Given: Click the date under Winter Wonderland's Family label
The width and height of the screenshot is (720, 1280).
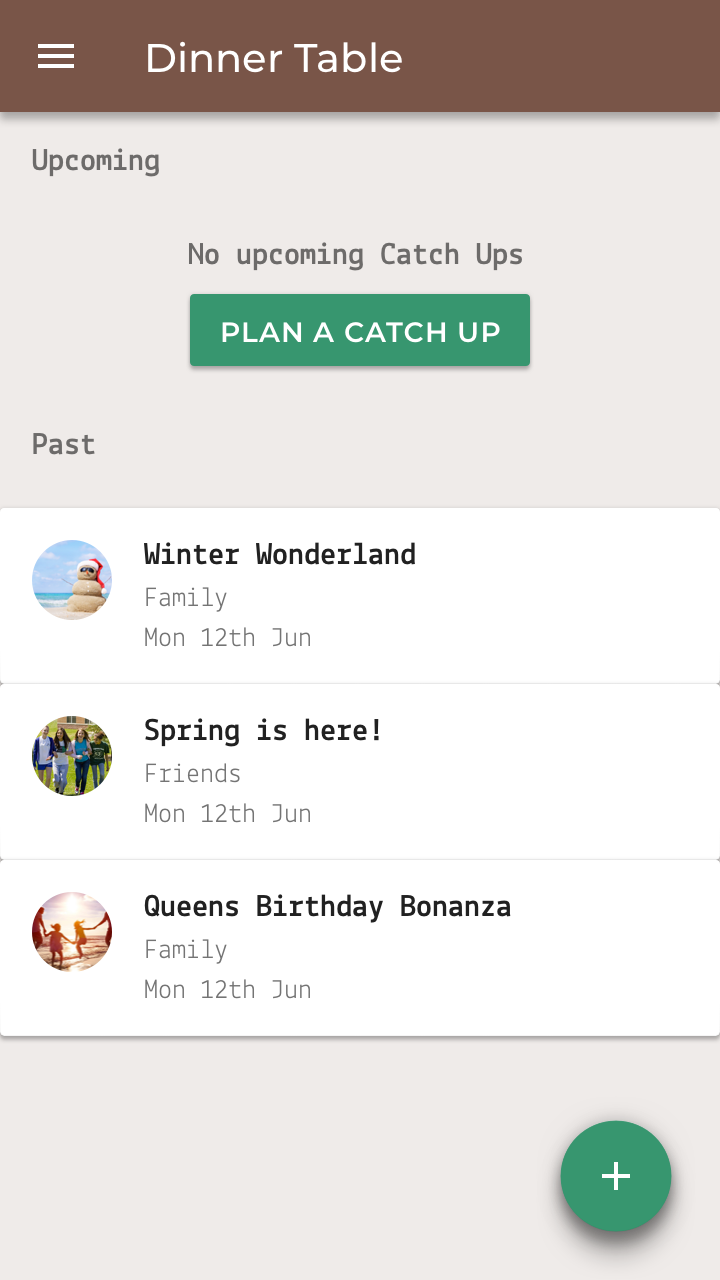Looking at the screenshot, I should (x=228, y=638).
